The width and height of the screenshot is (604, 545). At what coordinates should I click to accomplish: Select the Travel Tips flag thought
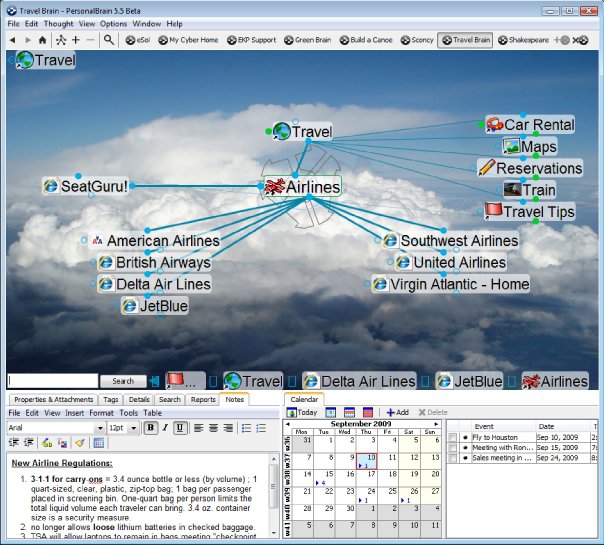(530, 211)
